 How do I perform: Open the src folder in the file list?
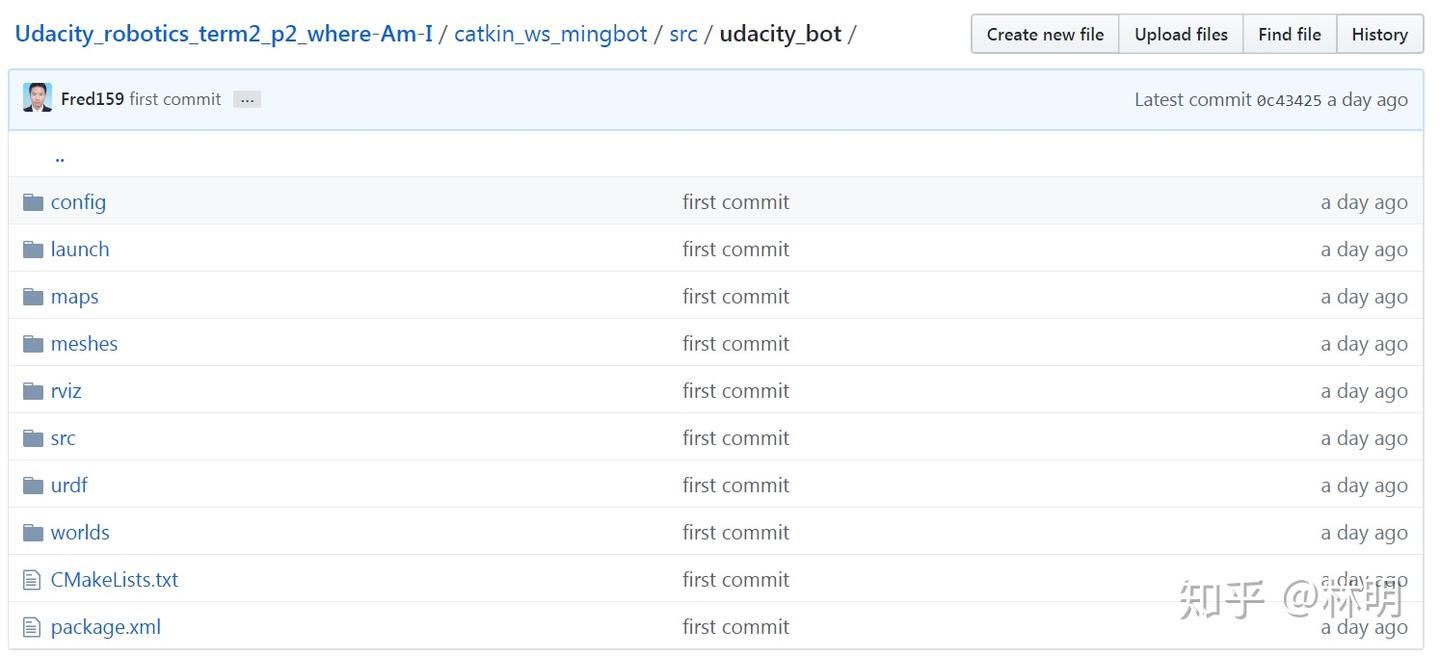point(63,438)
